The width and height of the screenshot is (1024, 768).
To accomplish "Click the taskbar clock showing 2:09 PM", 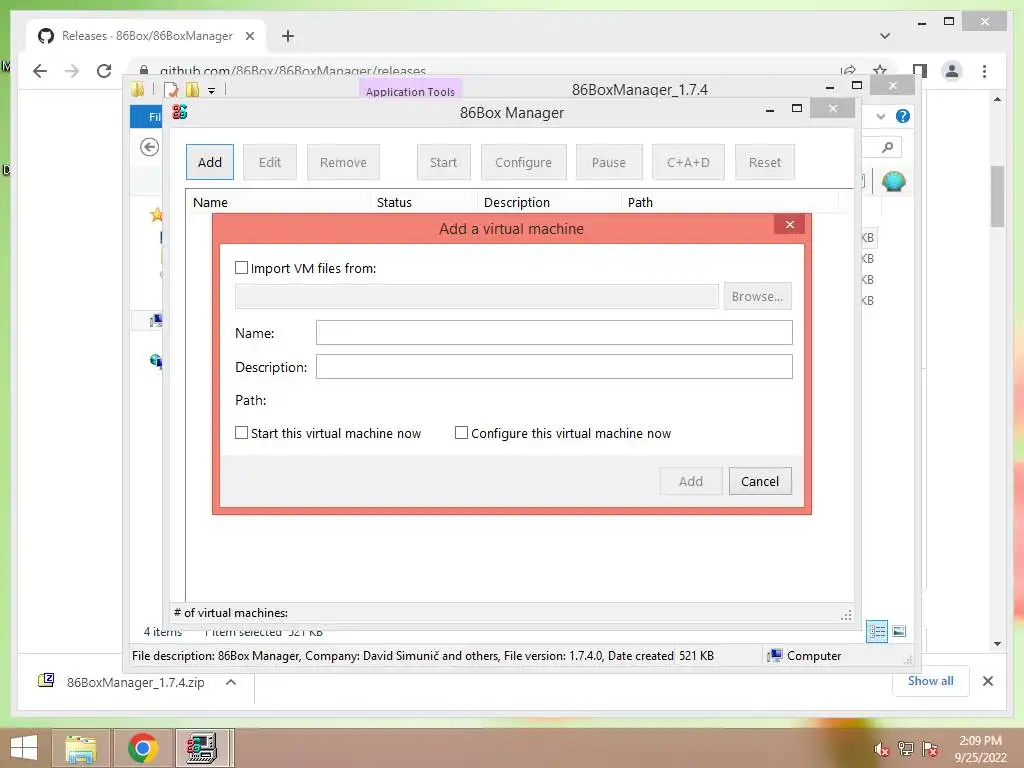I will [x=980, y=748].
